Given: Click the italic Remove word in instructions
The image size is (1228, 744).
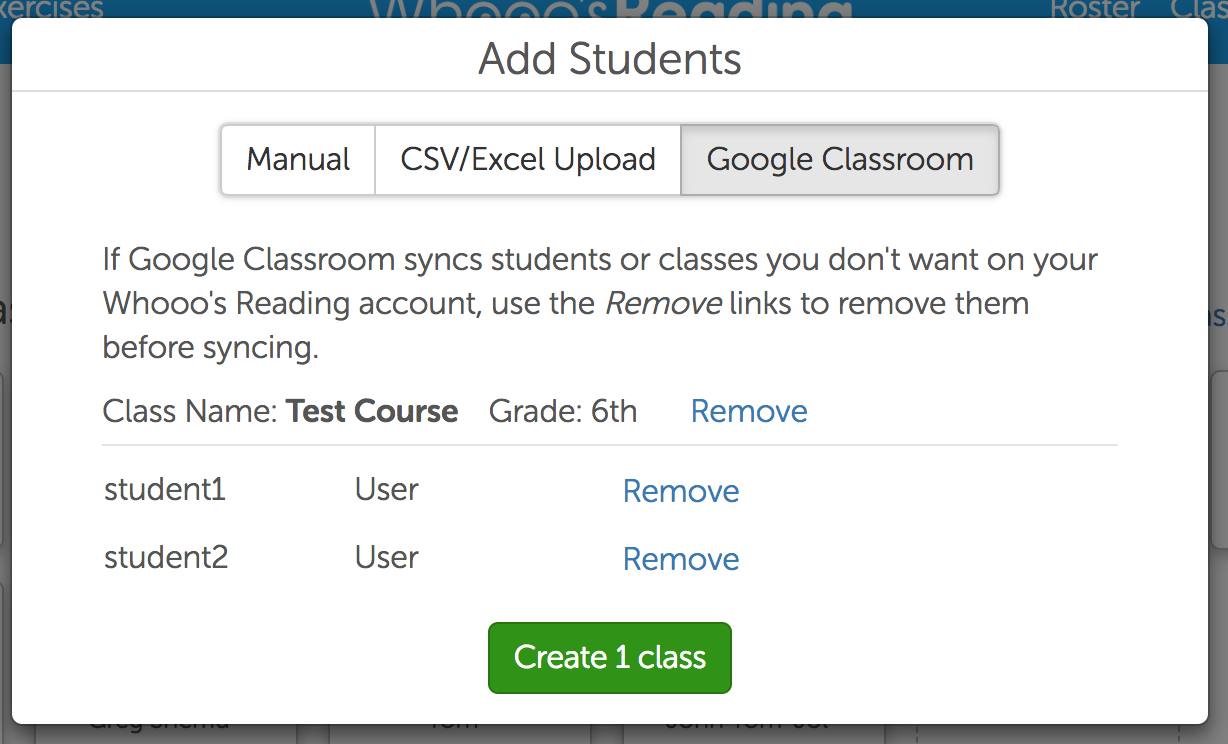Looking at the screenshot, I should (x=663, y=304).
